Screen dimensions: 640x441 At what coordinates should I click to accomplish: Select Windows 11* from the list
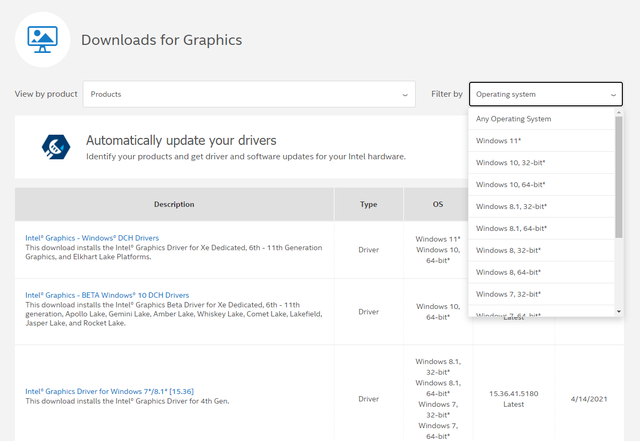pyautogui.click(x=499, y=141)
